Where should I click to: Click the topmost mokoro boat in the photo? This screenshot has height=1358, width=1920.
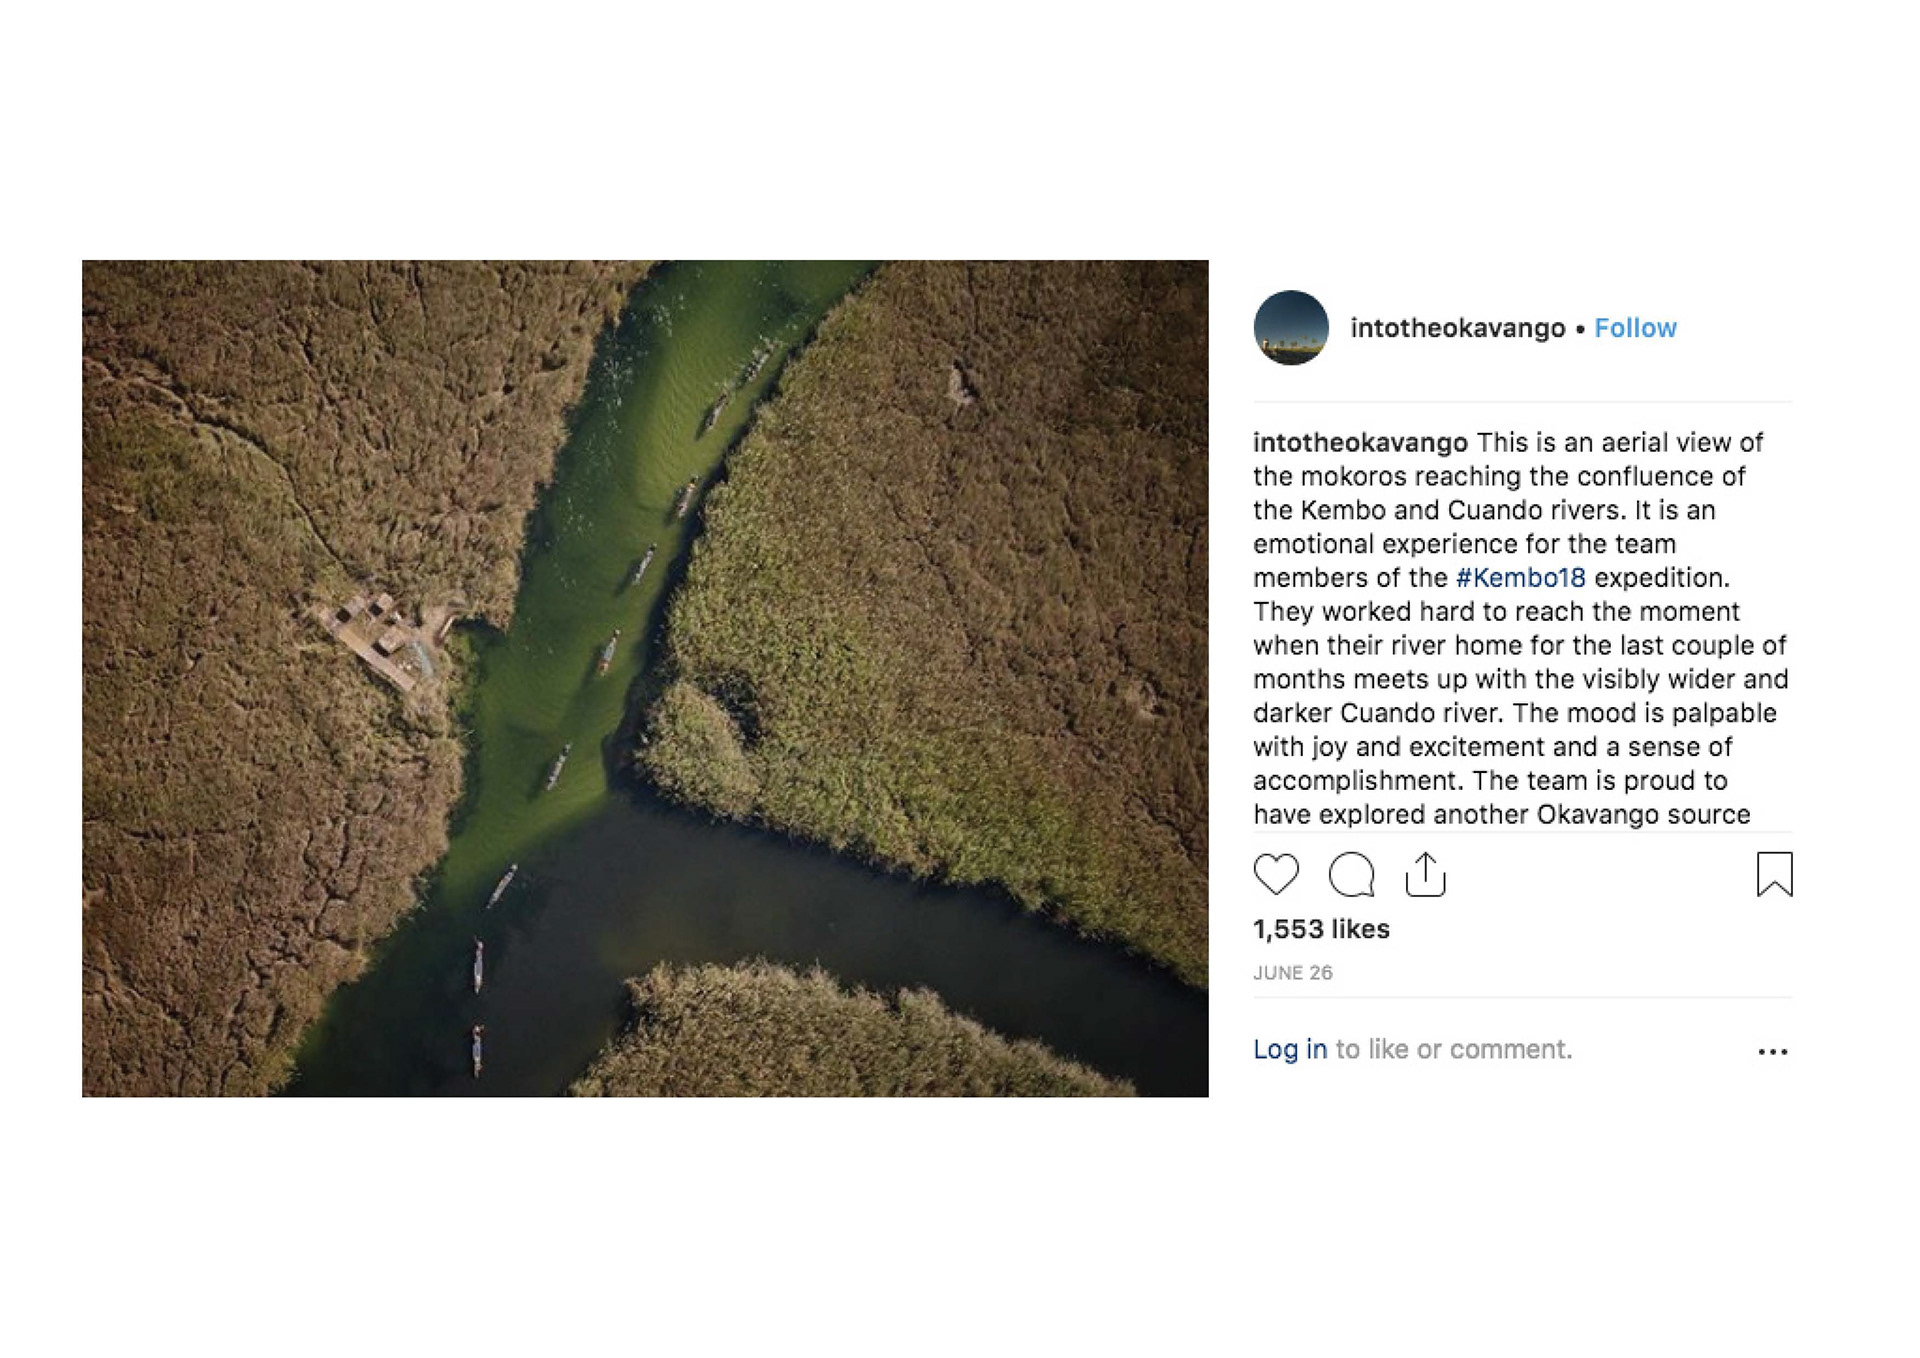pyautogui.click(x=758, y=362)
